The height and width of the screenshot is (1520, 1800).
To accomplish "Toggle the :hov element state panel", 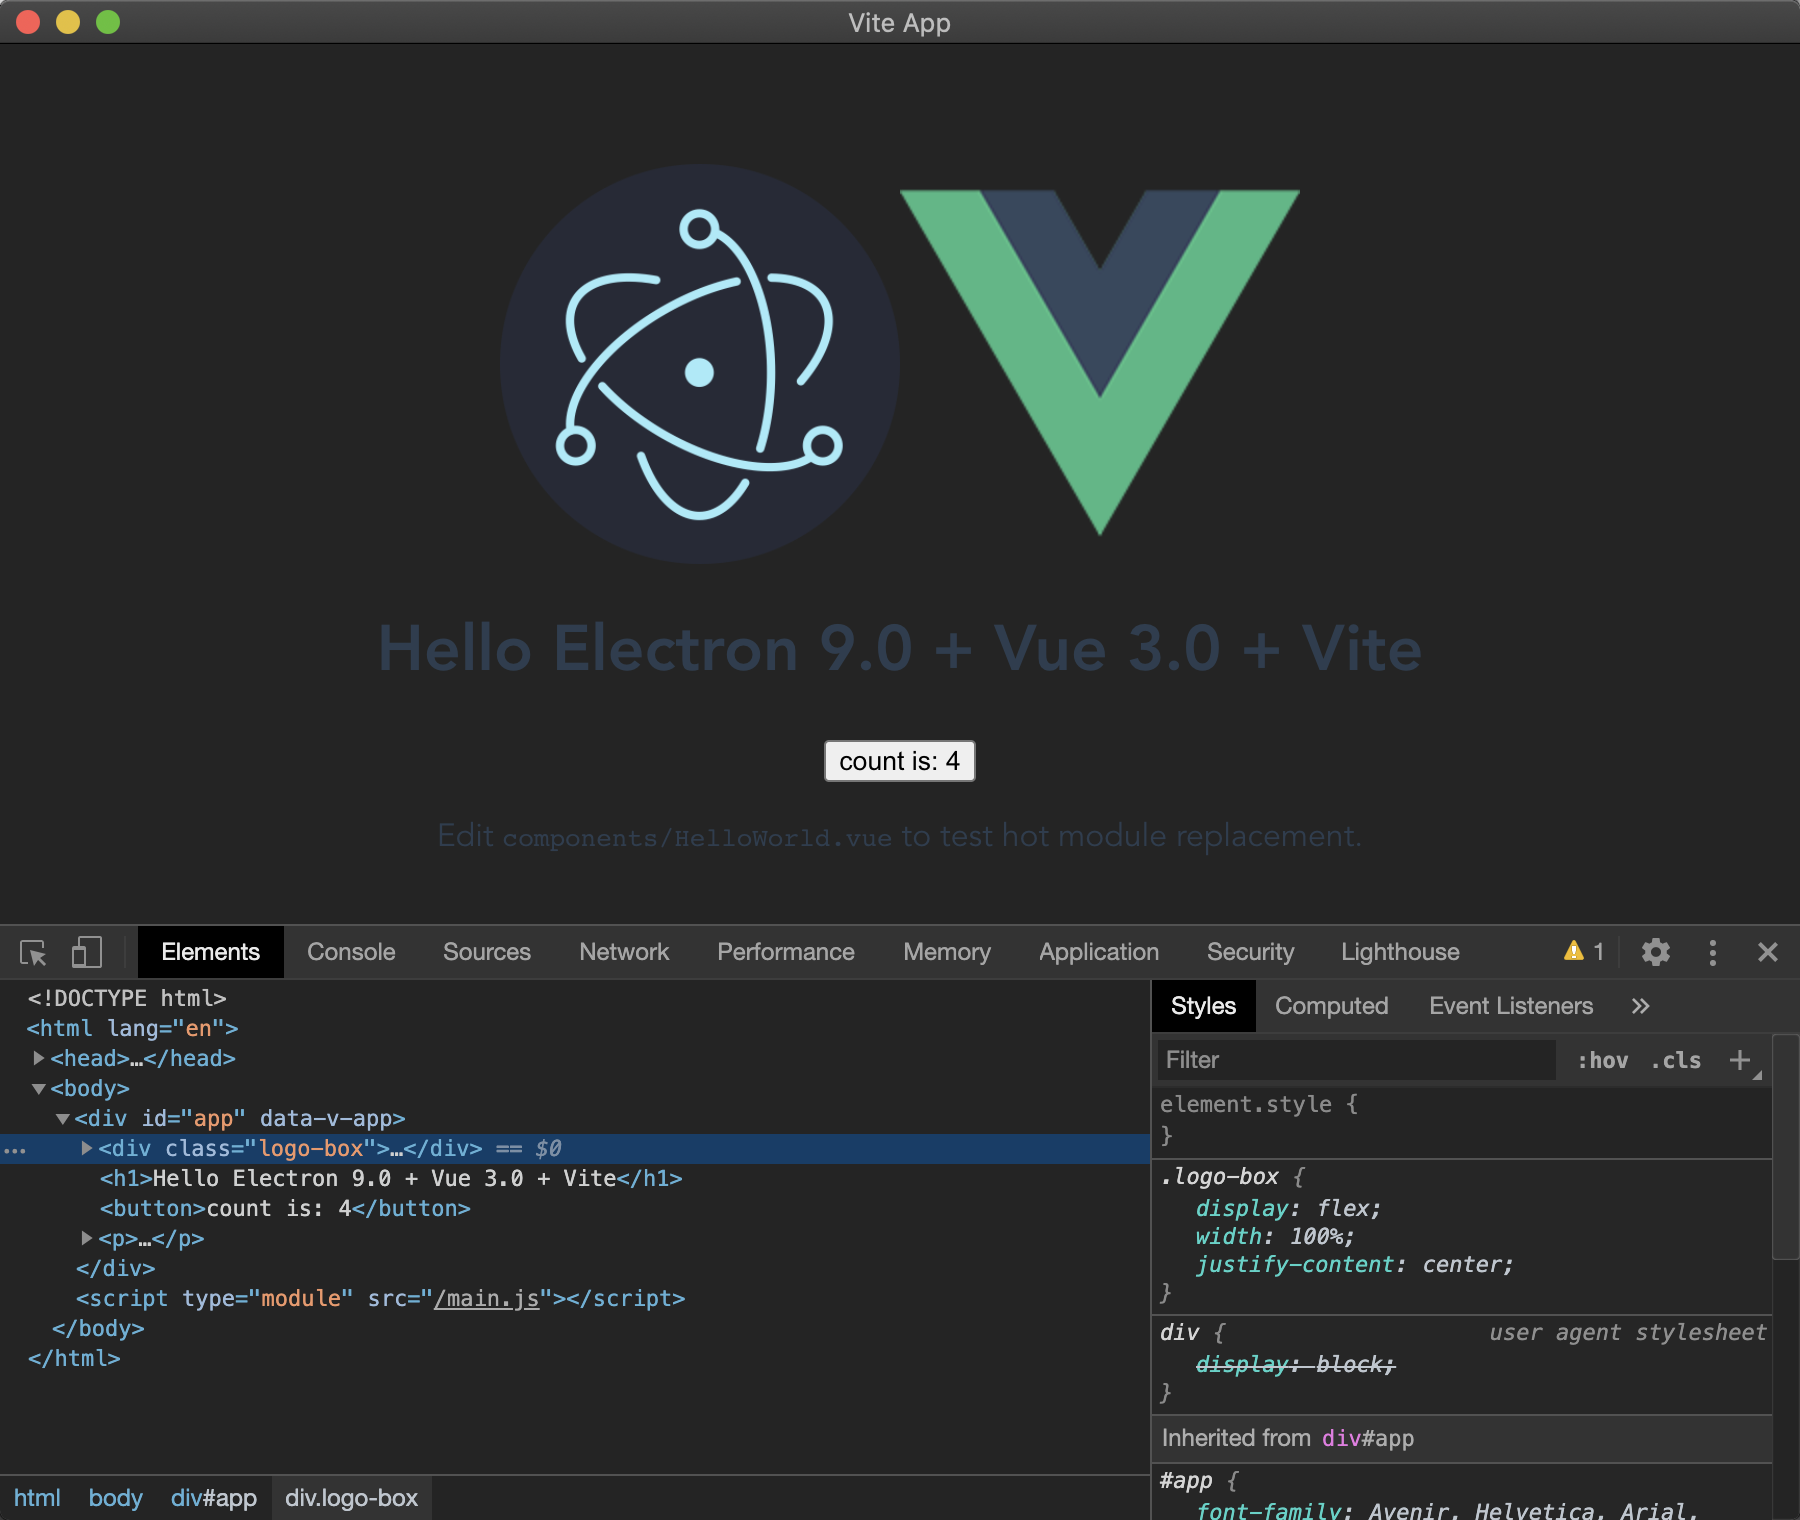I will (x=1602, y=1060).
